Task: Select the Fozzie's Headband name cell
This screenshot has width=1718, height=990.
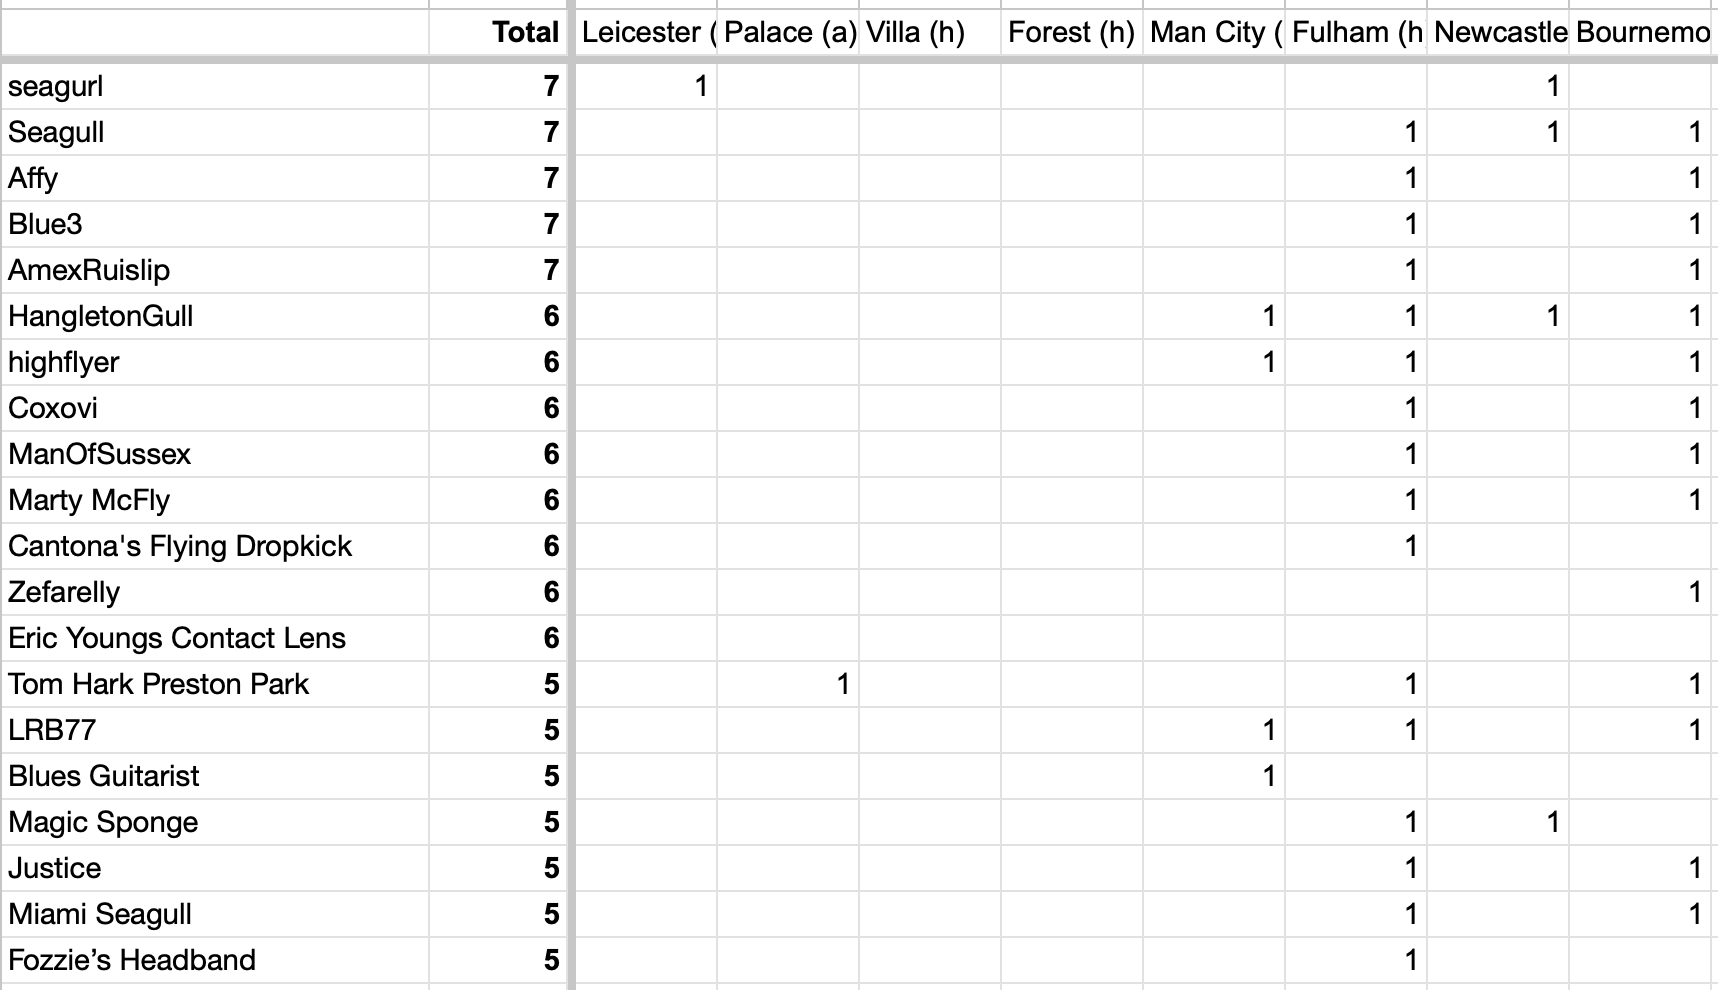Action: pyautogui.click(x=215, y=960)
